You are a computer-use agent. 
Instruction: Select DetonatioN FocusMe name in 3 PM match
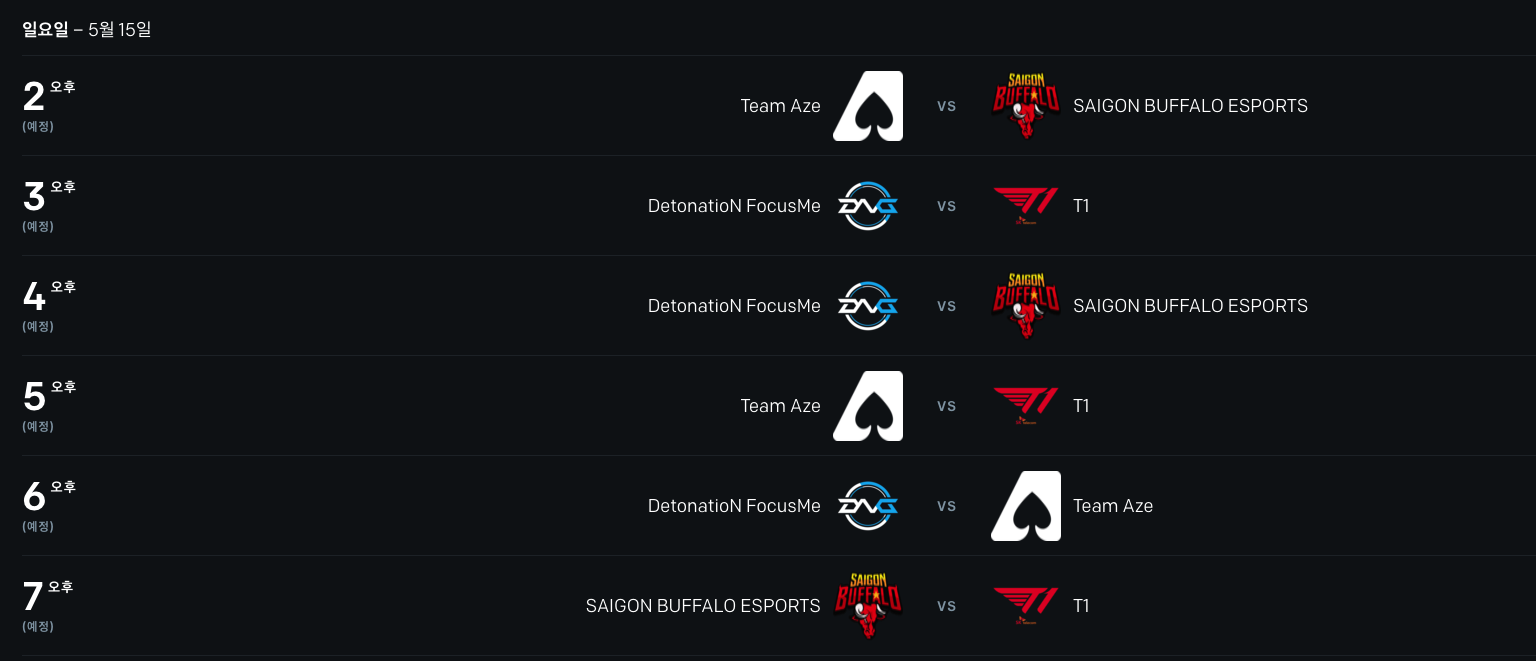734,206
